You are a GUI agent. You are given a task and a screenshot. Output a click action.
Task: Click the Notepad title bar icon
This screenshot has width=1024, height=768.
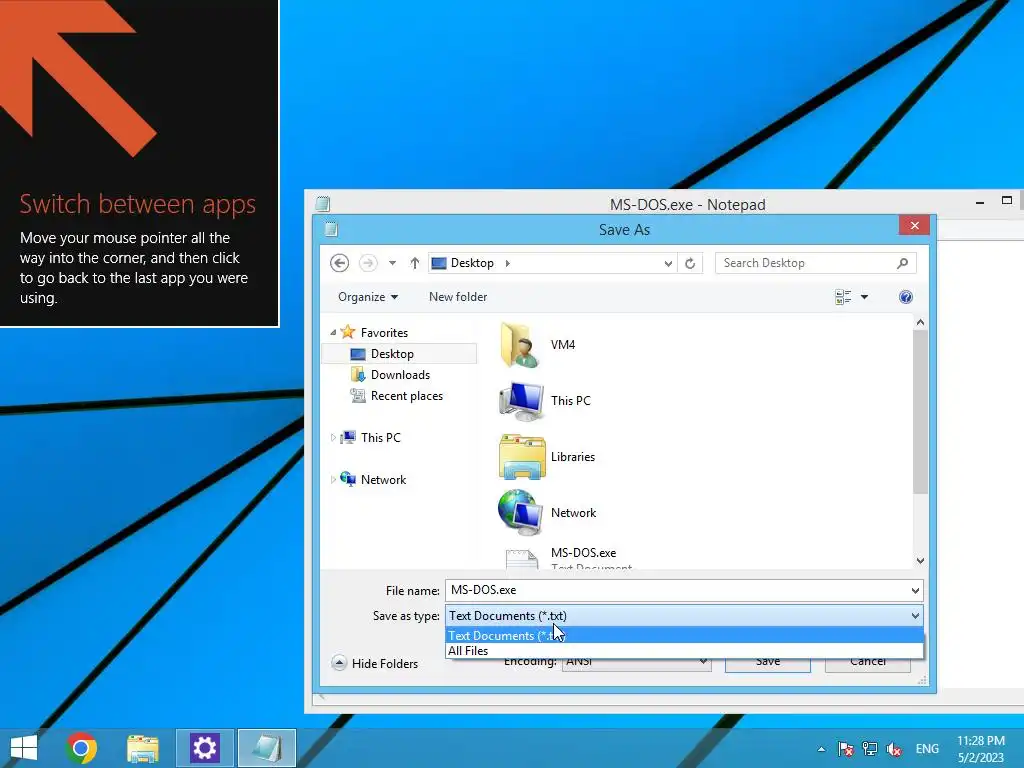(x=323, y=204)
